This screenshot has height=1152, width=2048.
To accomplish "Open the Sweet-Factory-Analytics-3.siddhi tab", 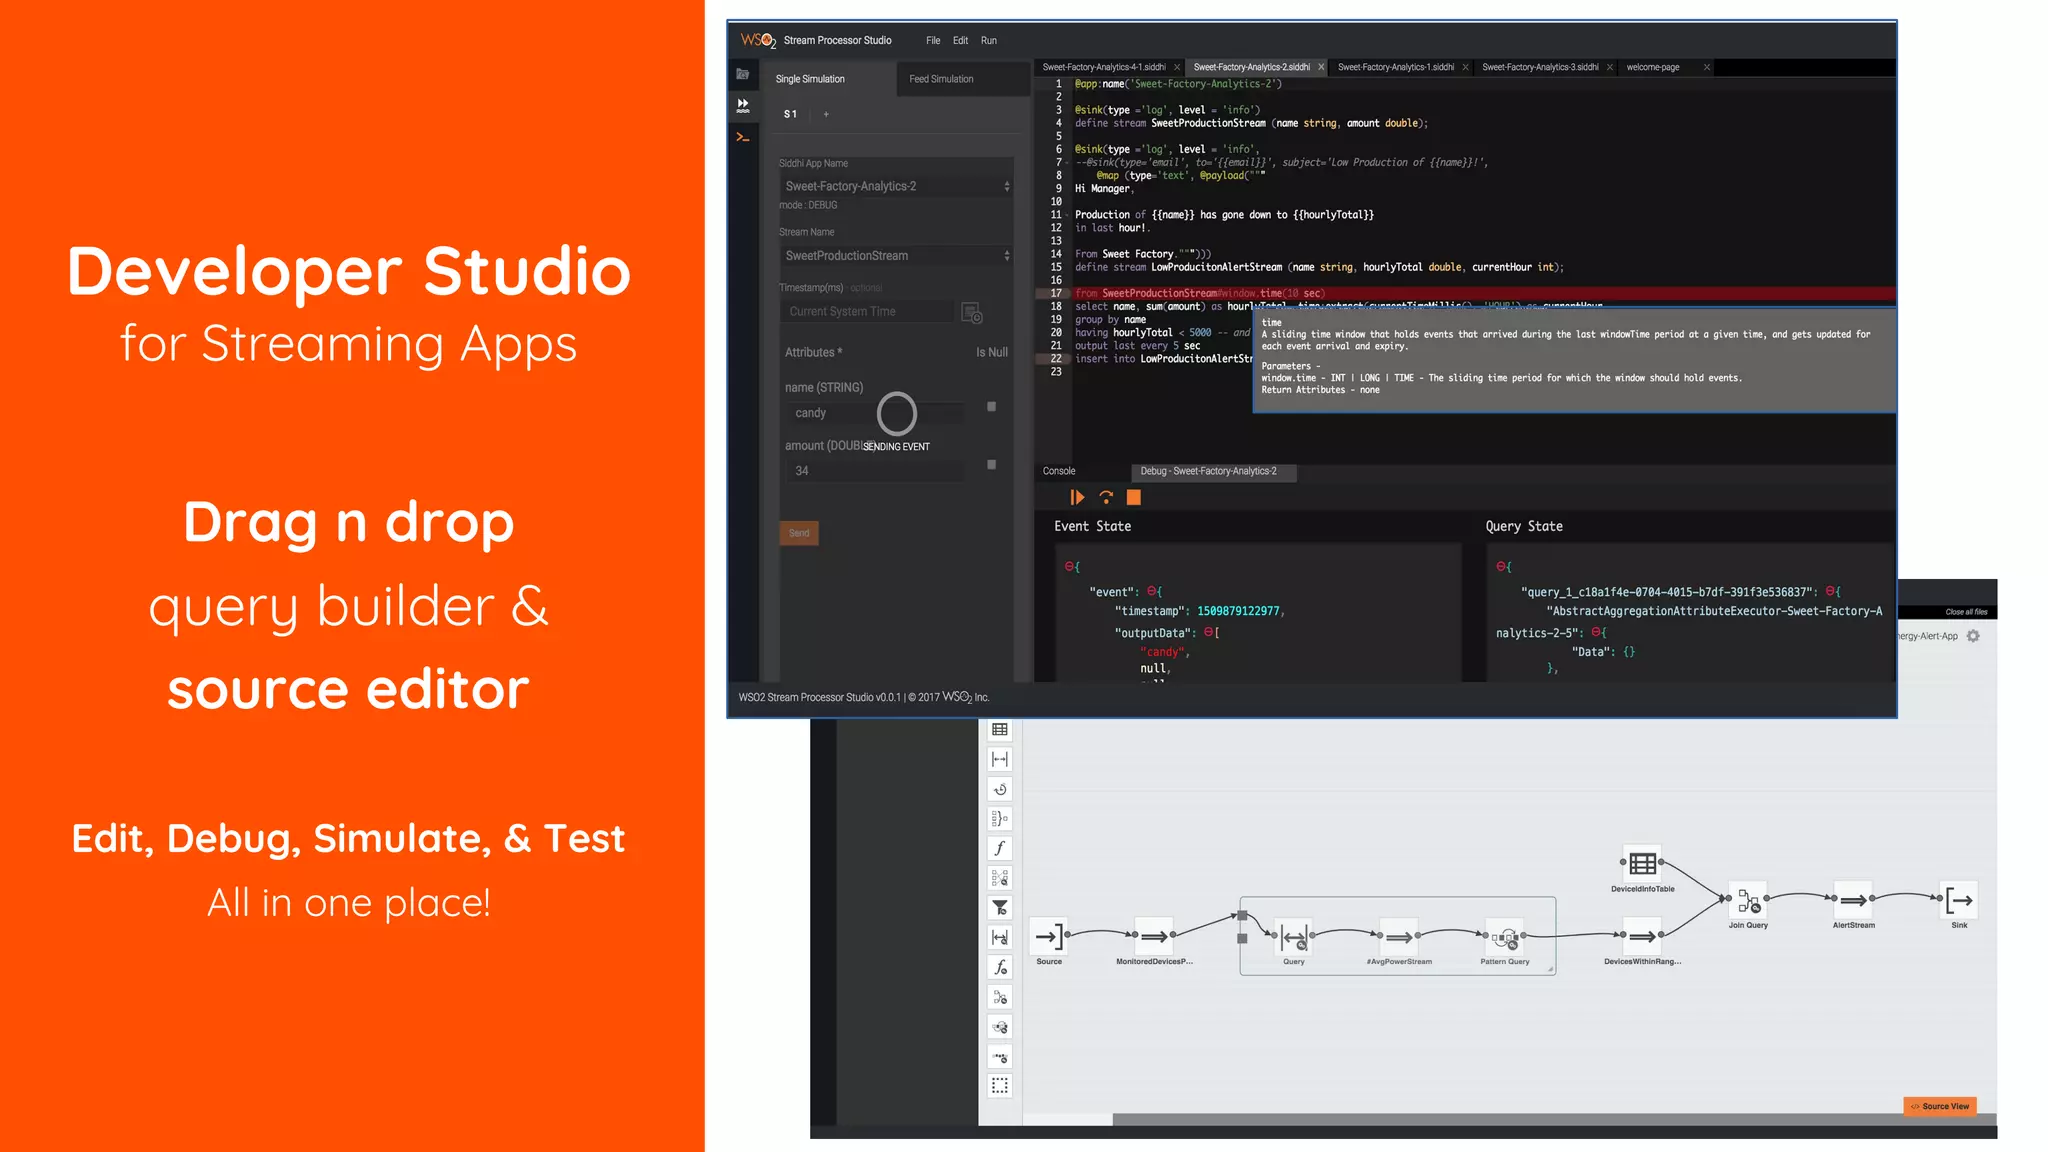I will pyautogui.click(x=1540, y=68).
